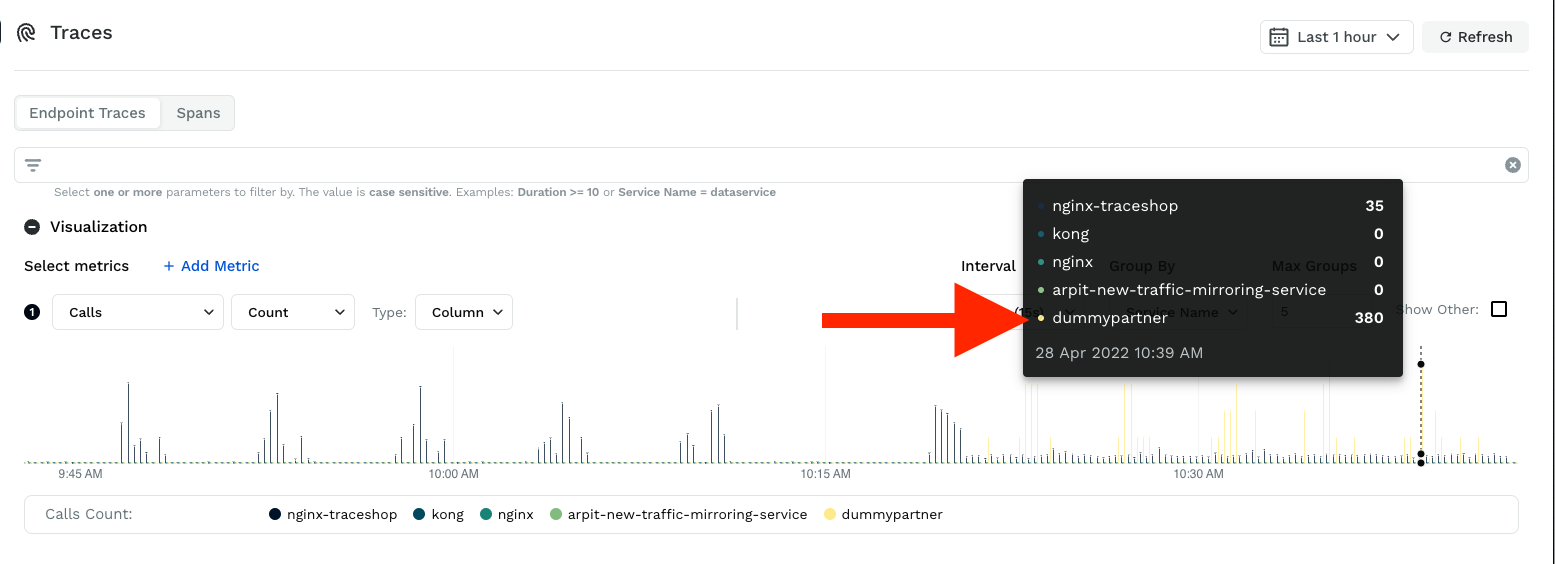Click the 10:15 AM axis label
The image size is (1555, 564).
click(826, 474)
